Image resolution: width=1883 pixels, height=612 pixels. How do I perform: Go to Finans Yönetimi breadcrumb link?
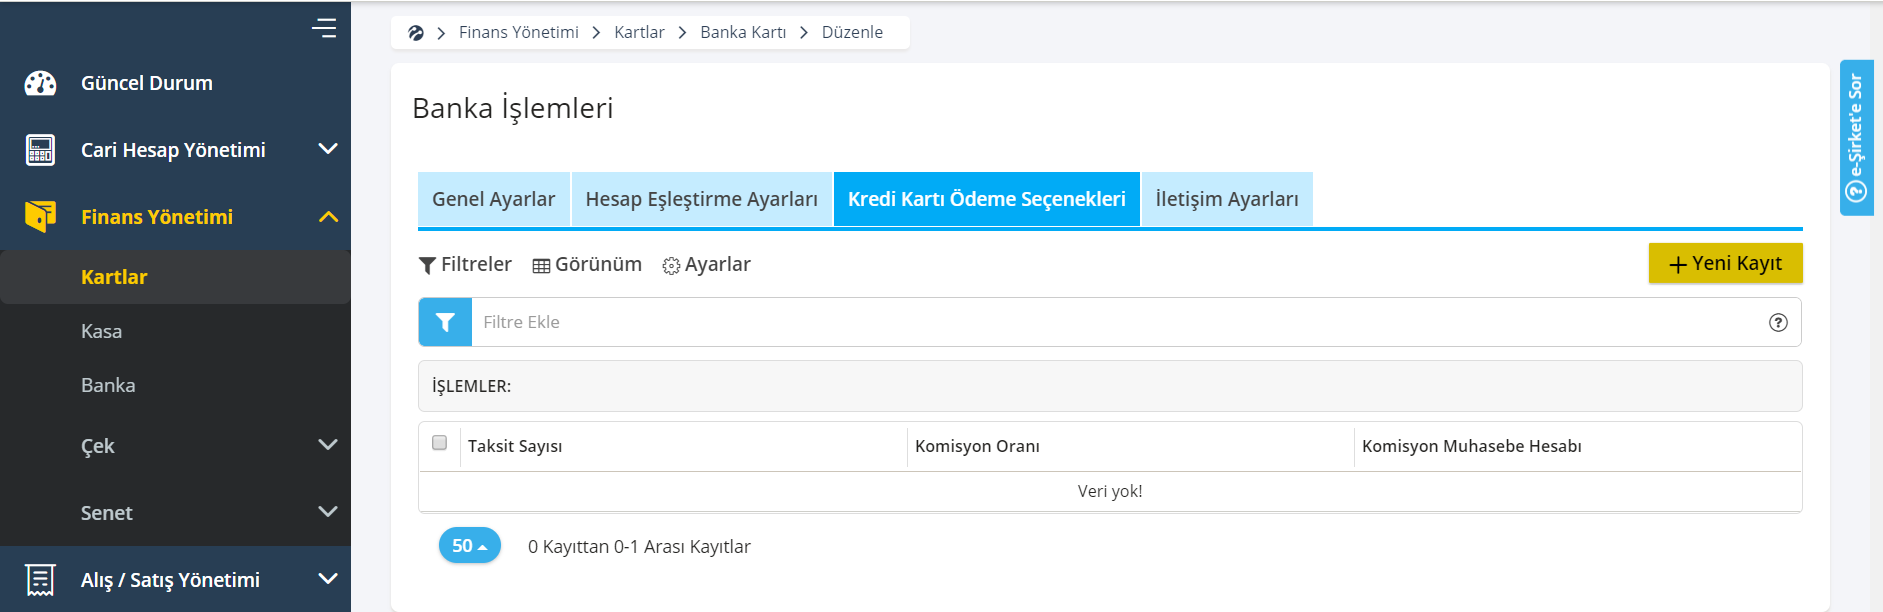(x=519, y=32)
